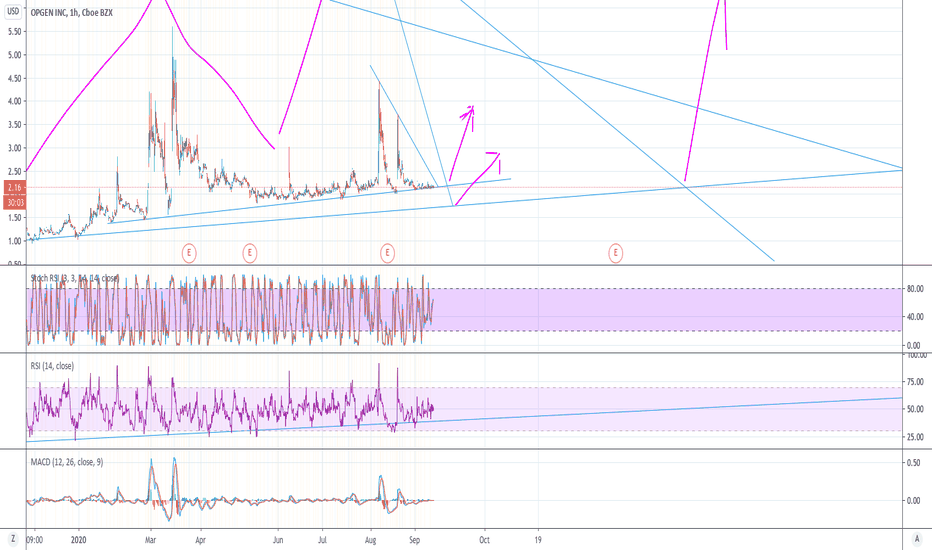Click the 2020 label on time axis
Viewport: 932px width, 550px height.
78,540
